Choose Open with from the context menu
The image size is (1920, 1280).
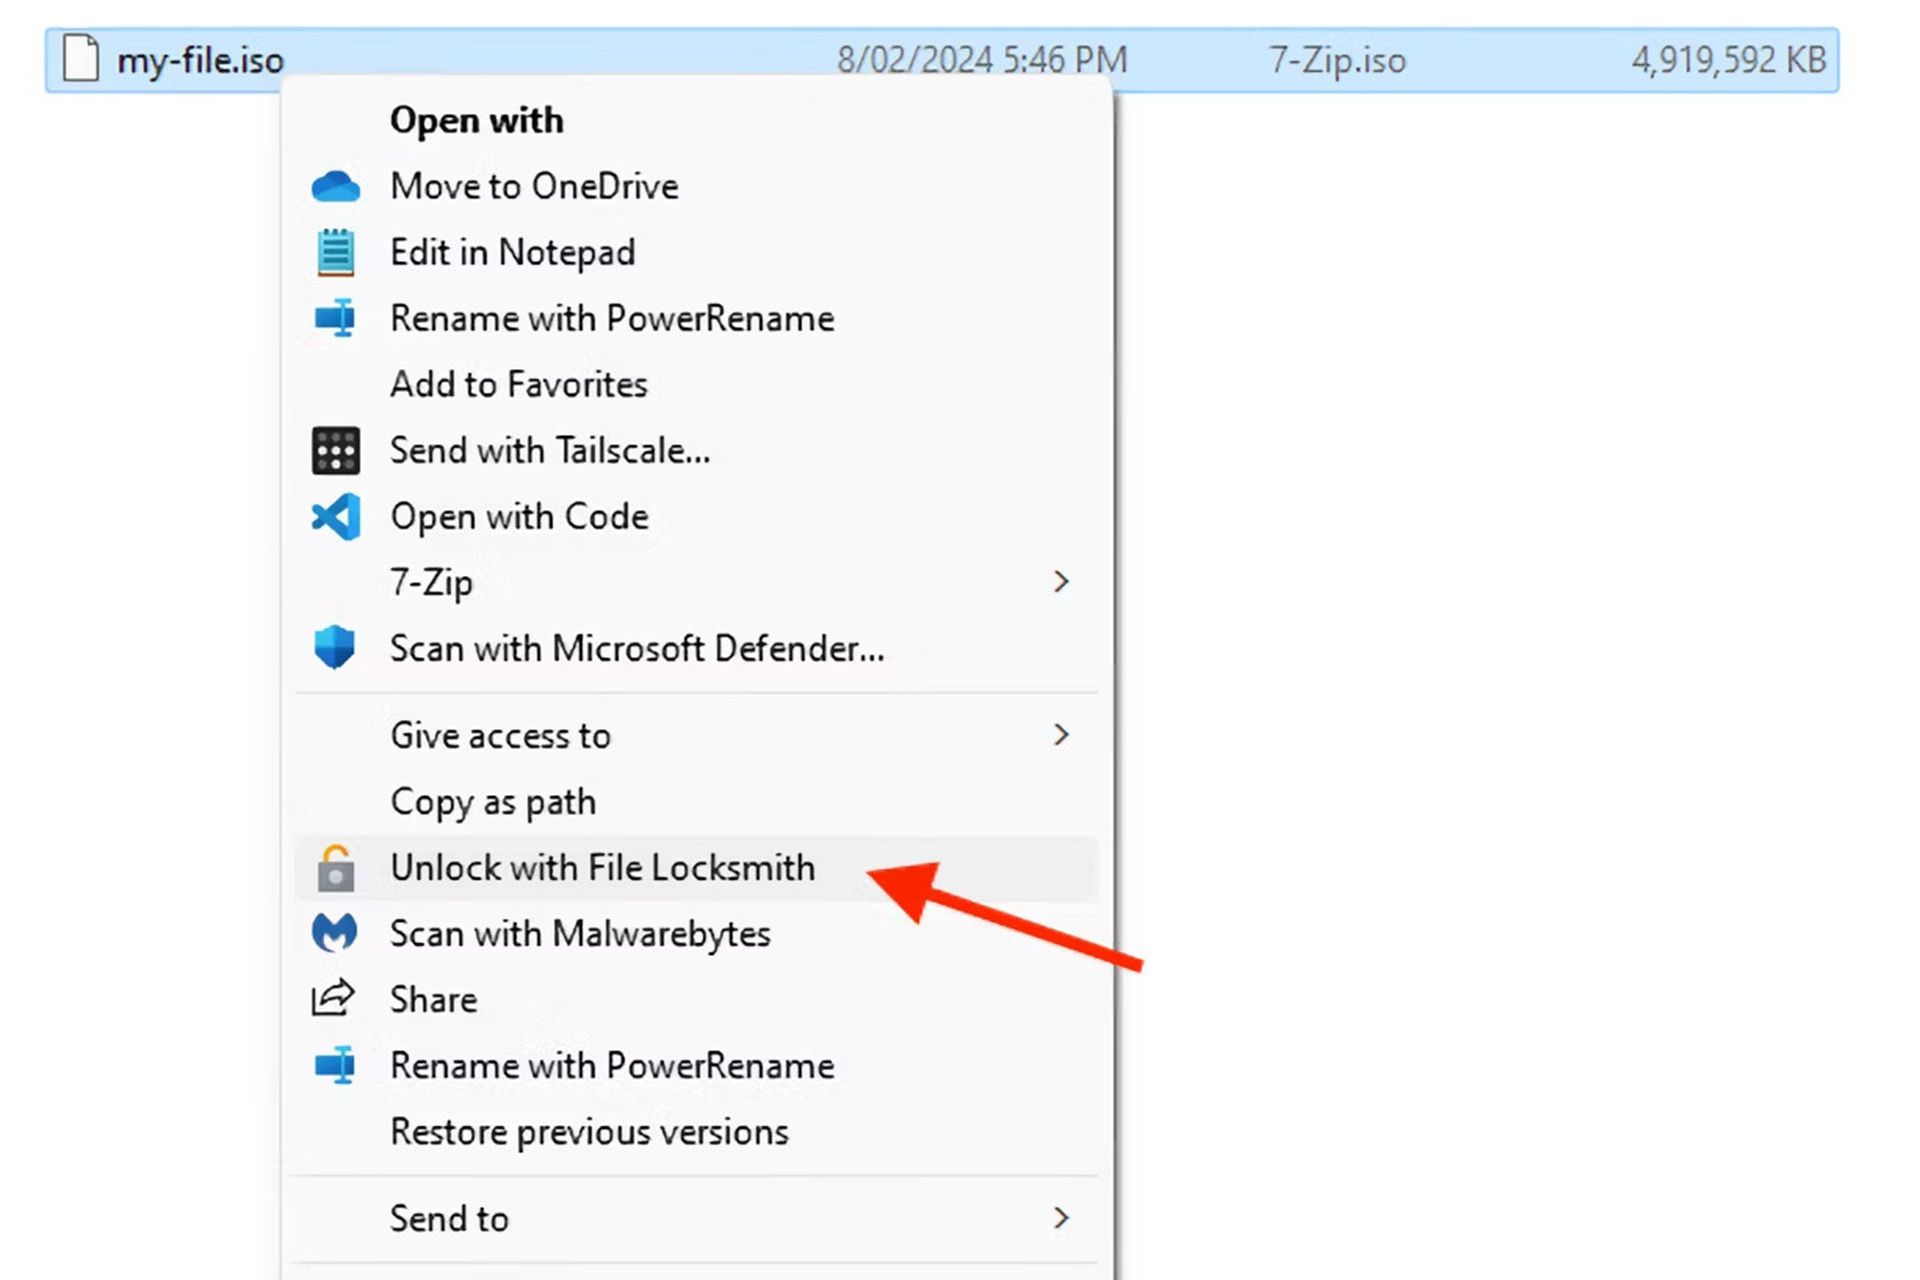coord(476,120)
